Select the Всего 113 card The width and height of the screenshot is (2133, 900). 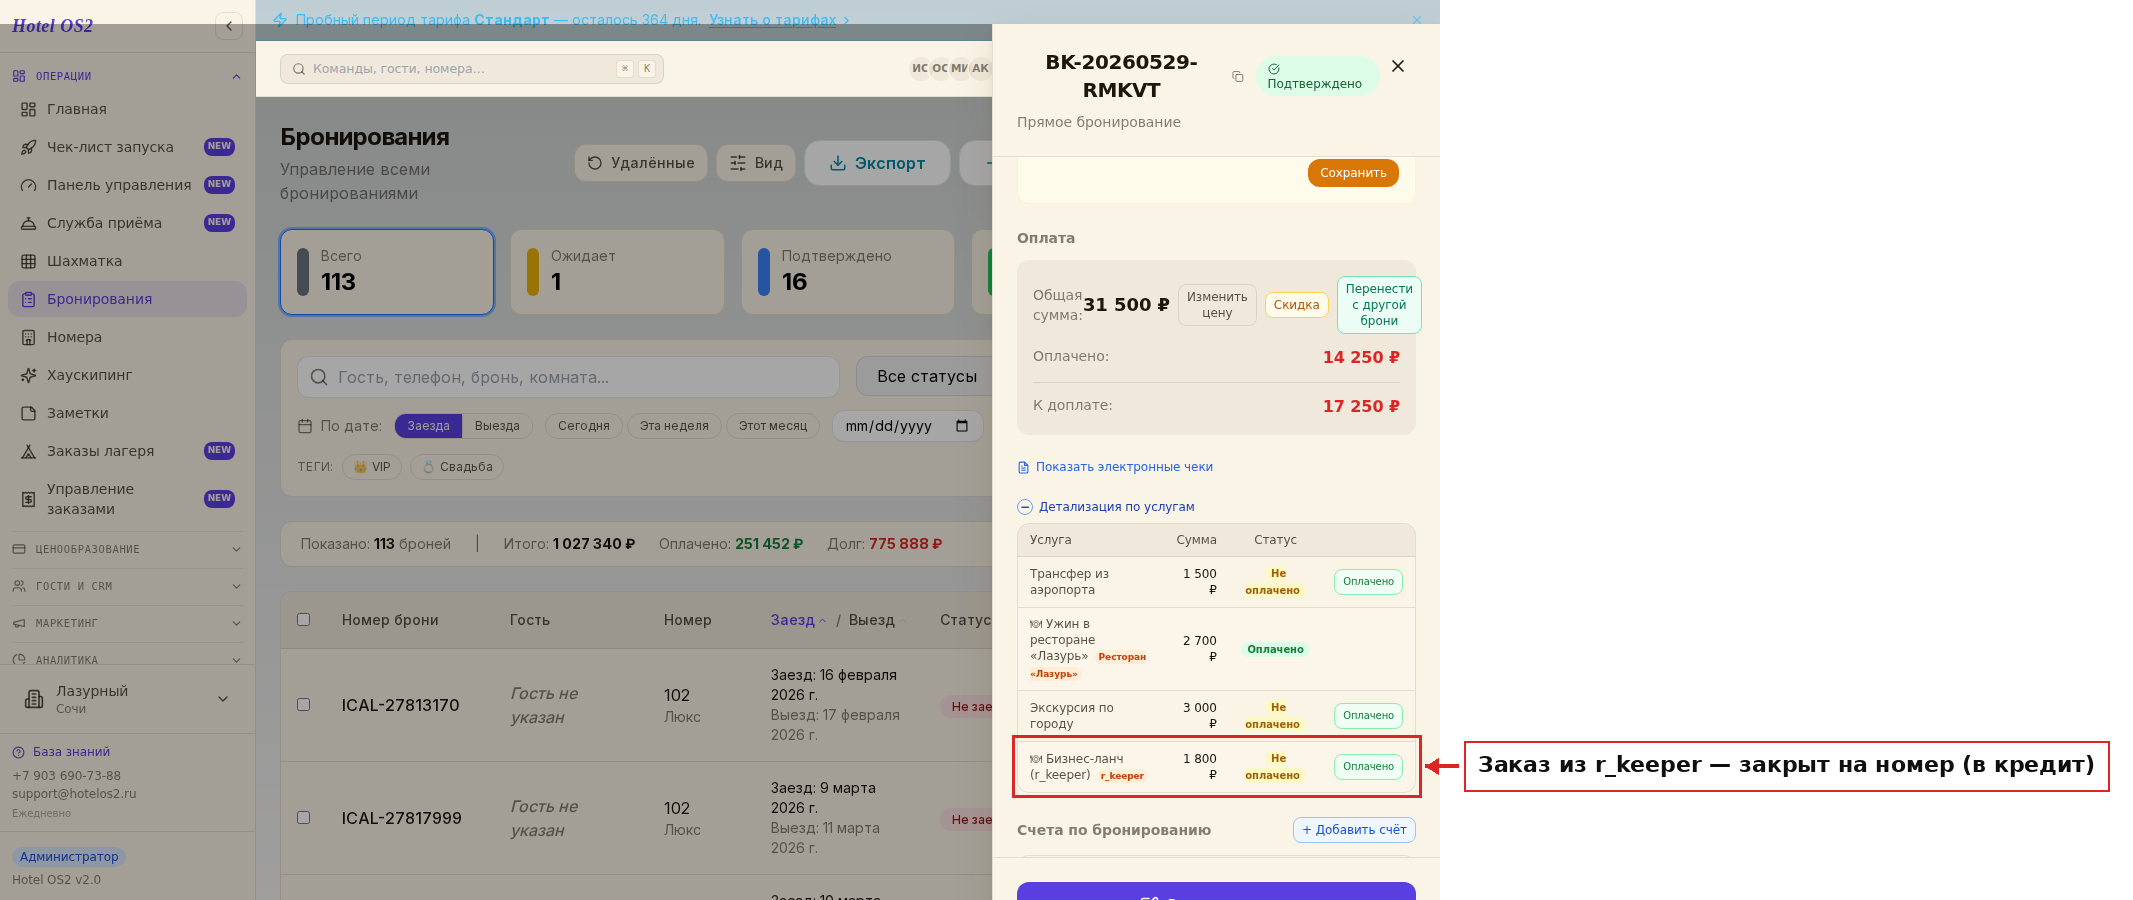(x=387, y=272)
